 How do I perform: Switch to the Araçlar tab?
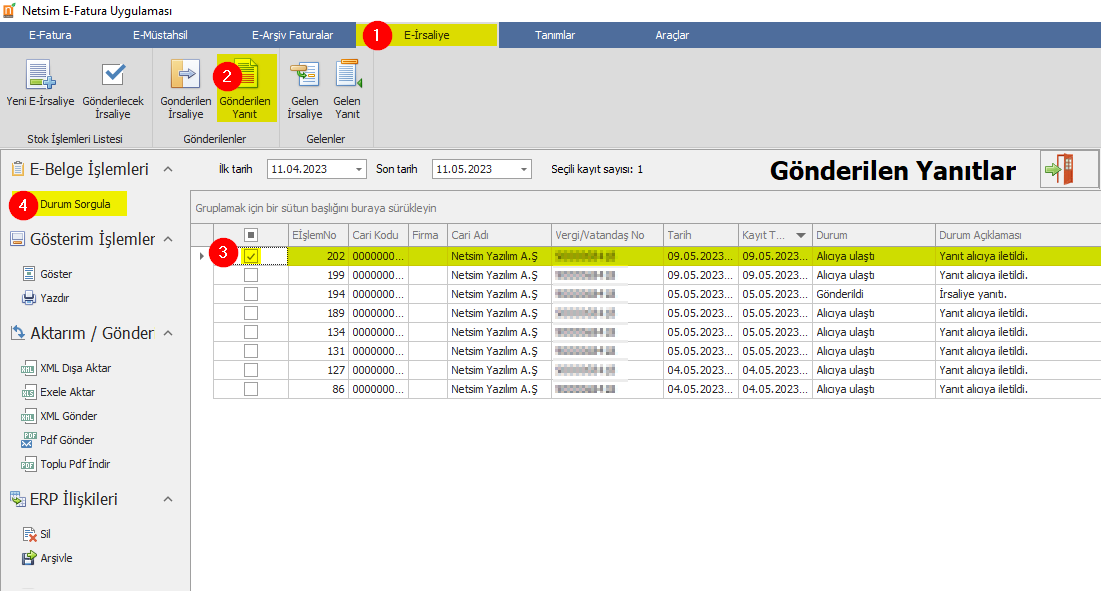(x=672, y=35)
